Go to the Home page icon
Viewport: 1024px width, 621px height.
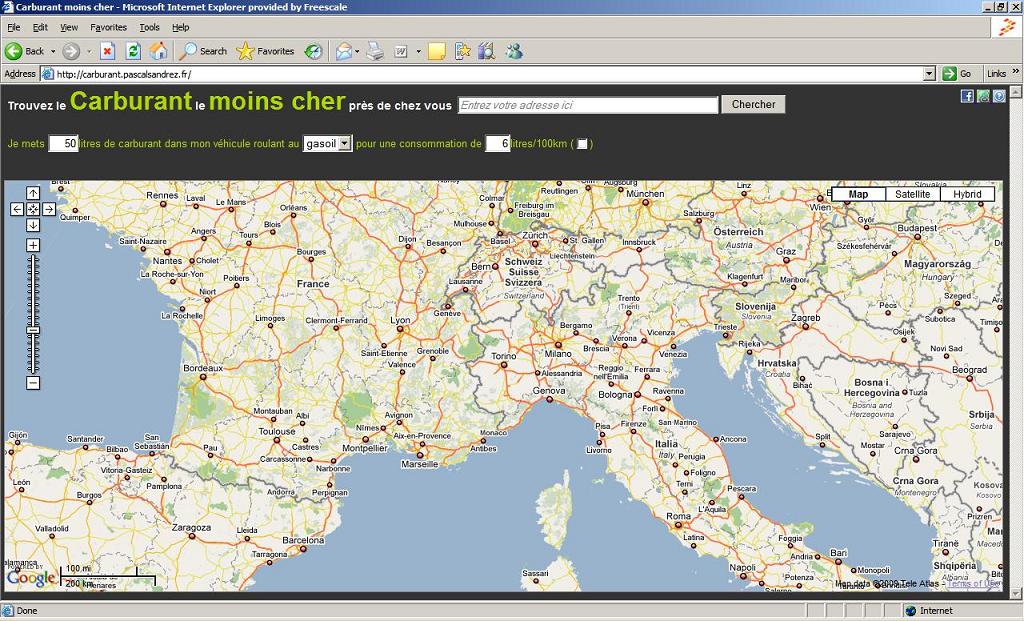coord(158,51)
